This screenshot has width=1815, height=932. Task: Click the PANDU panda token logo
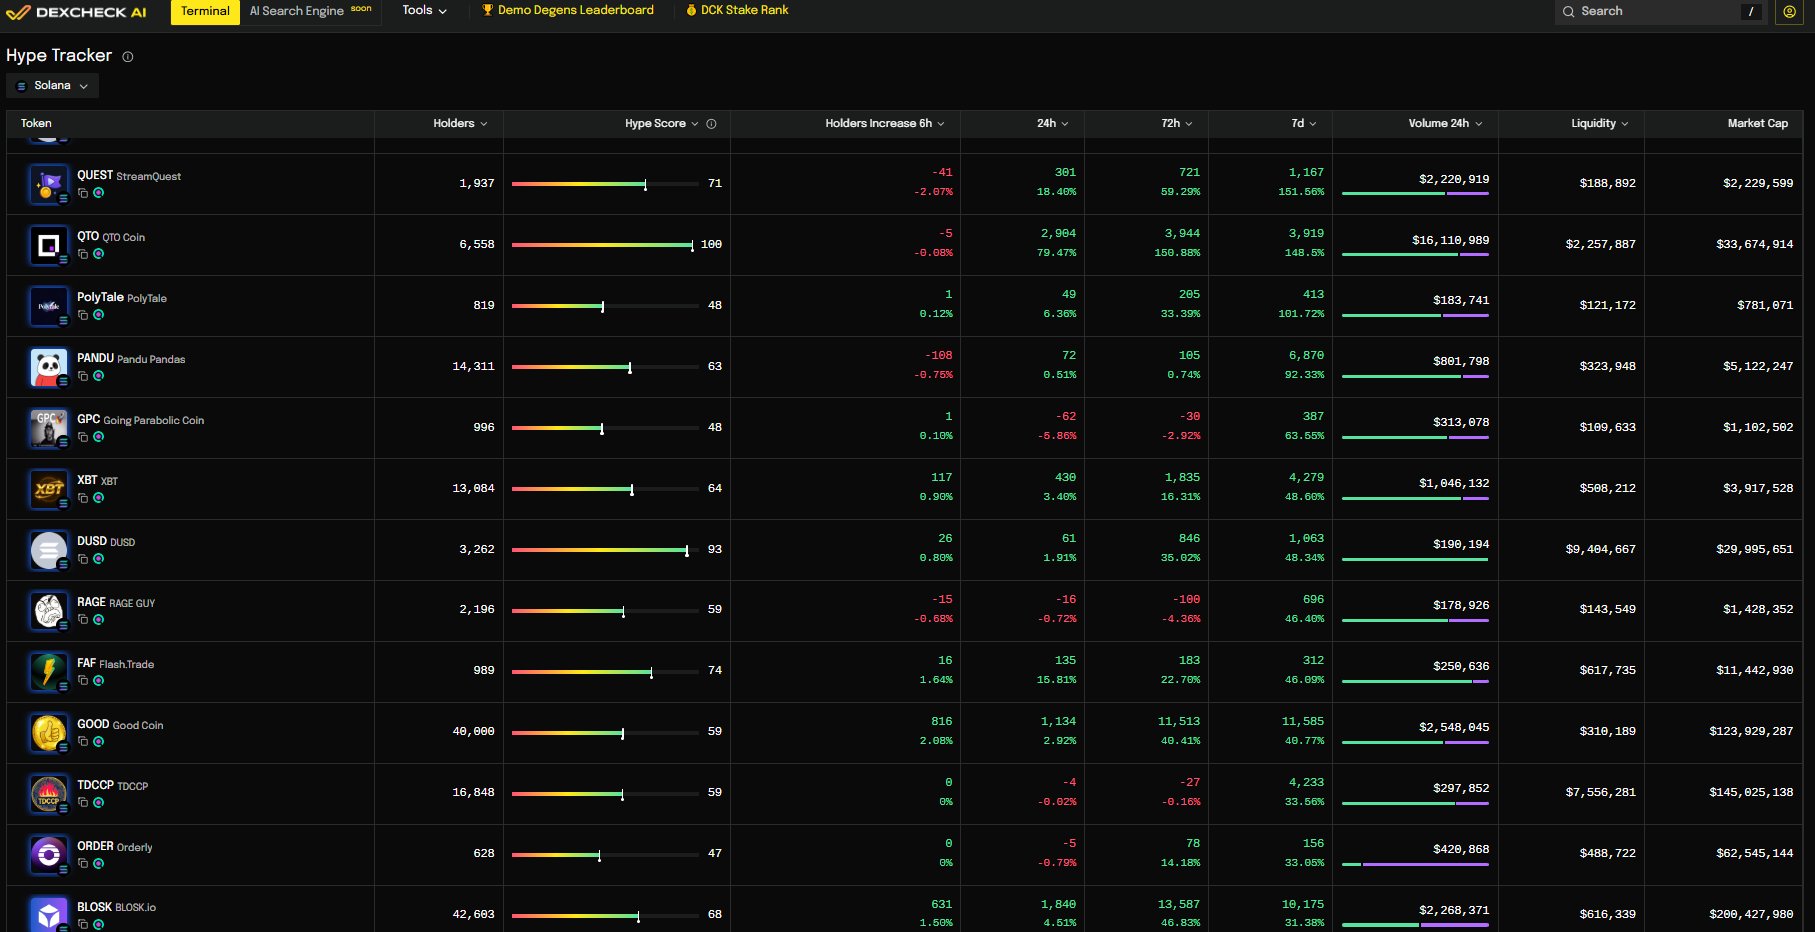(x=48, y=367)
